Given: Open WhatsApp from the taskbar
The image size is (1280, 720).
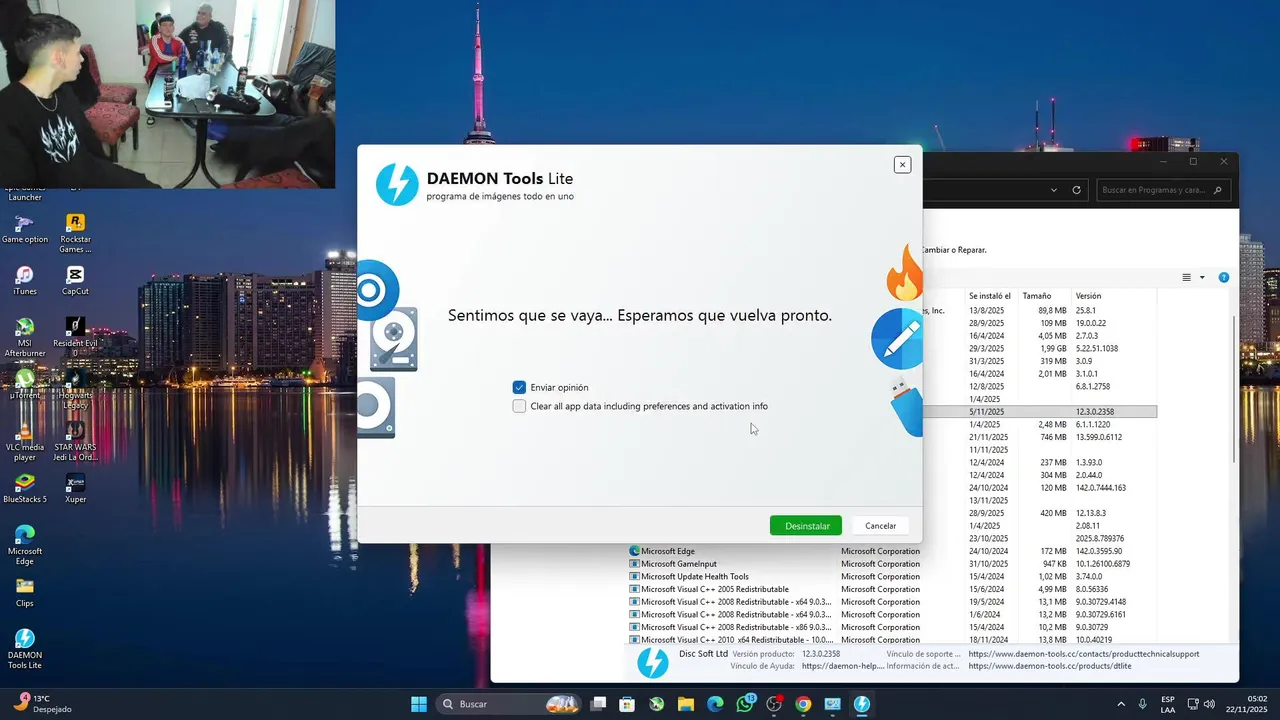Looking at the screenshot, I should pos(745,704).
